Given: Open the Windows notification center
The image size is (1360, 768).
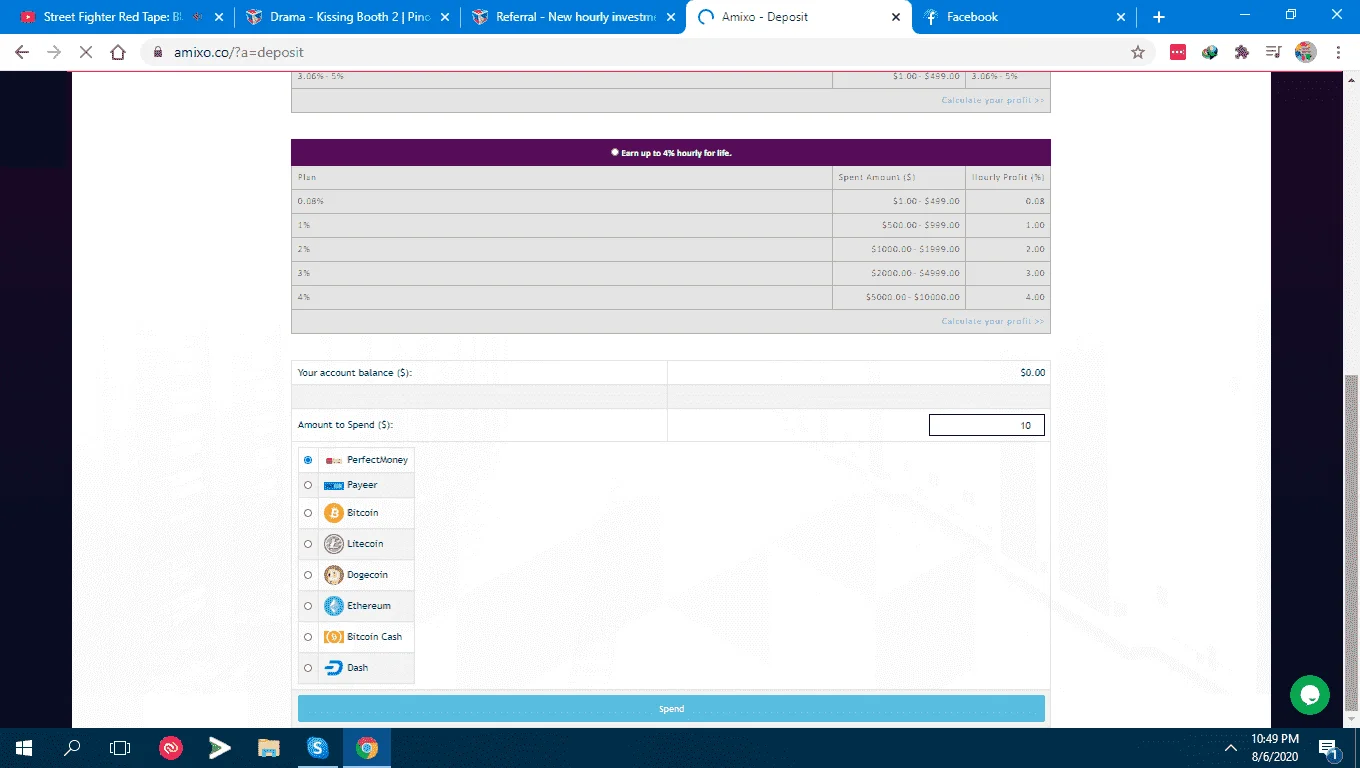Looking at the screenshot, I should point(1328,748).
